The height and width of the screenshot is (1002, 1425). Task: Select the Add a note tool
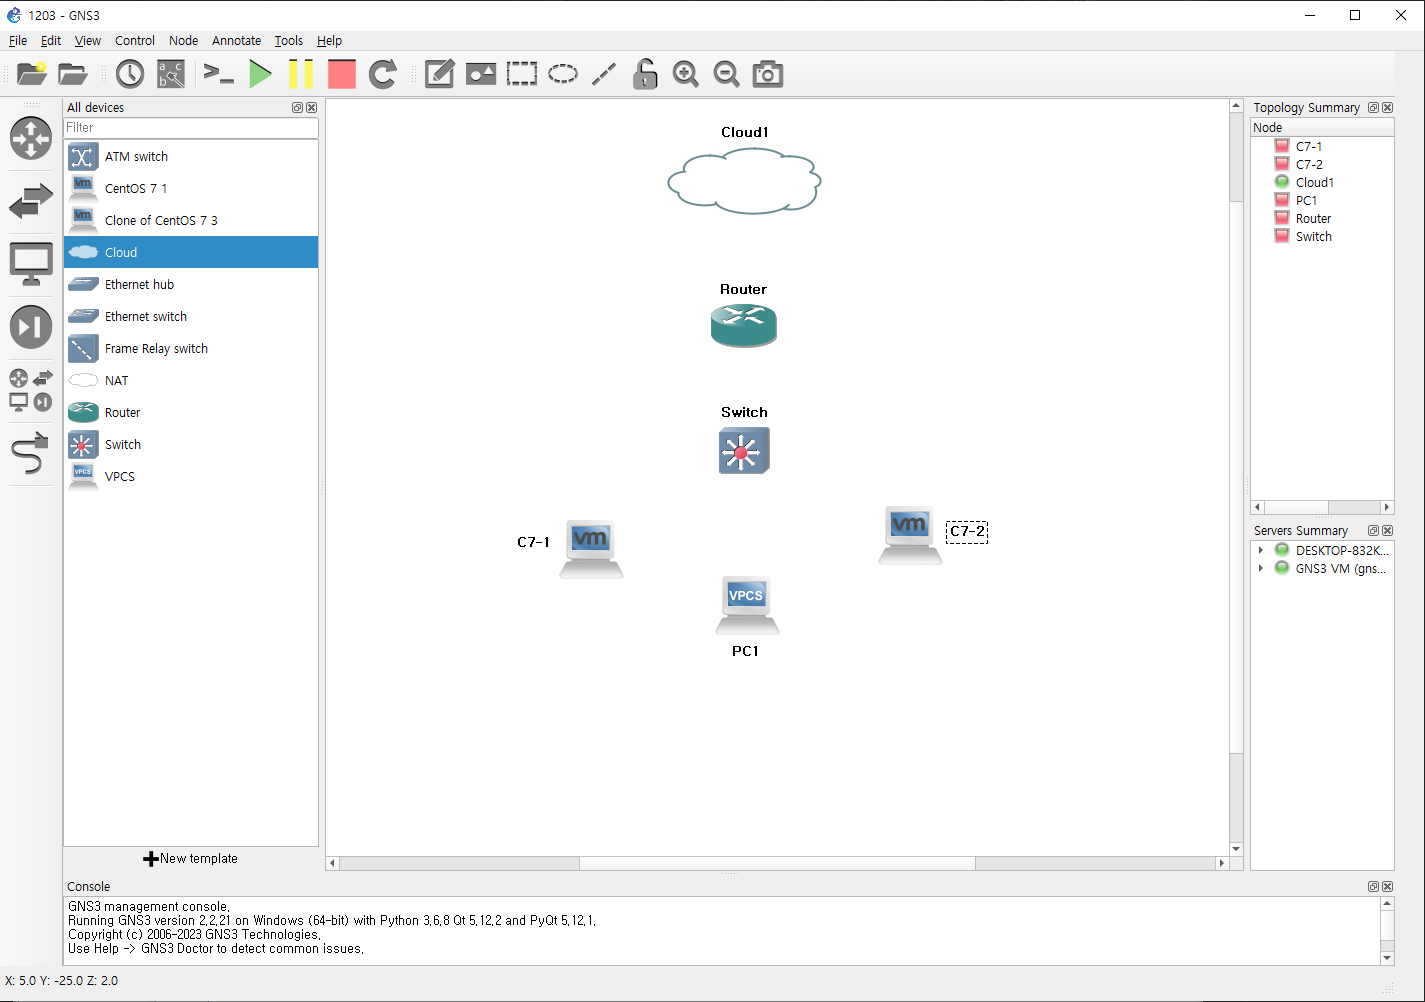coord(440,74)
